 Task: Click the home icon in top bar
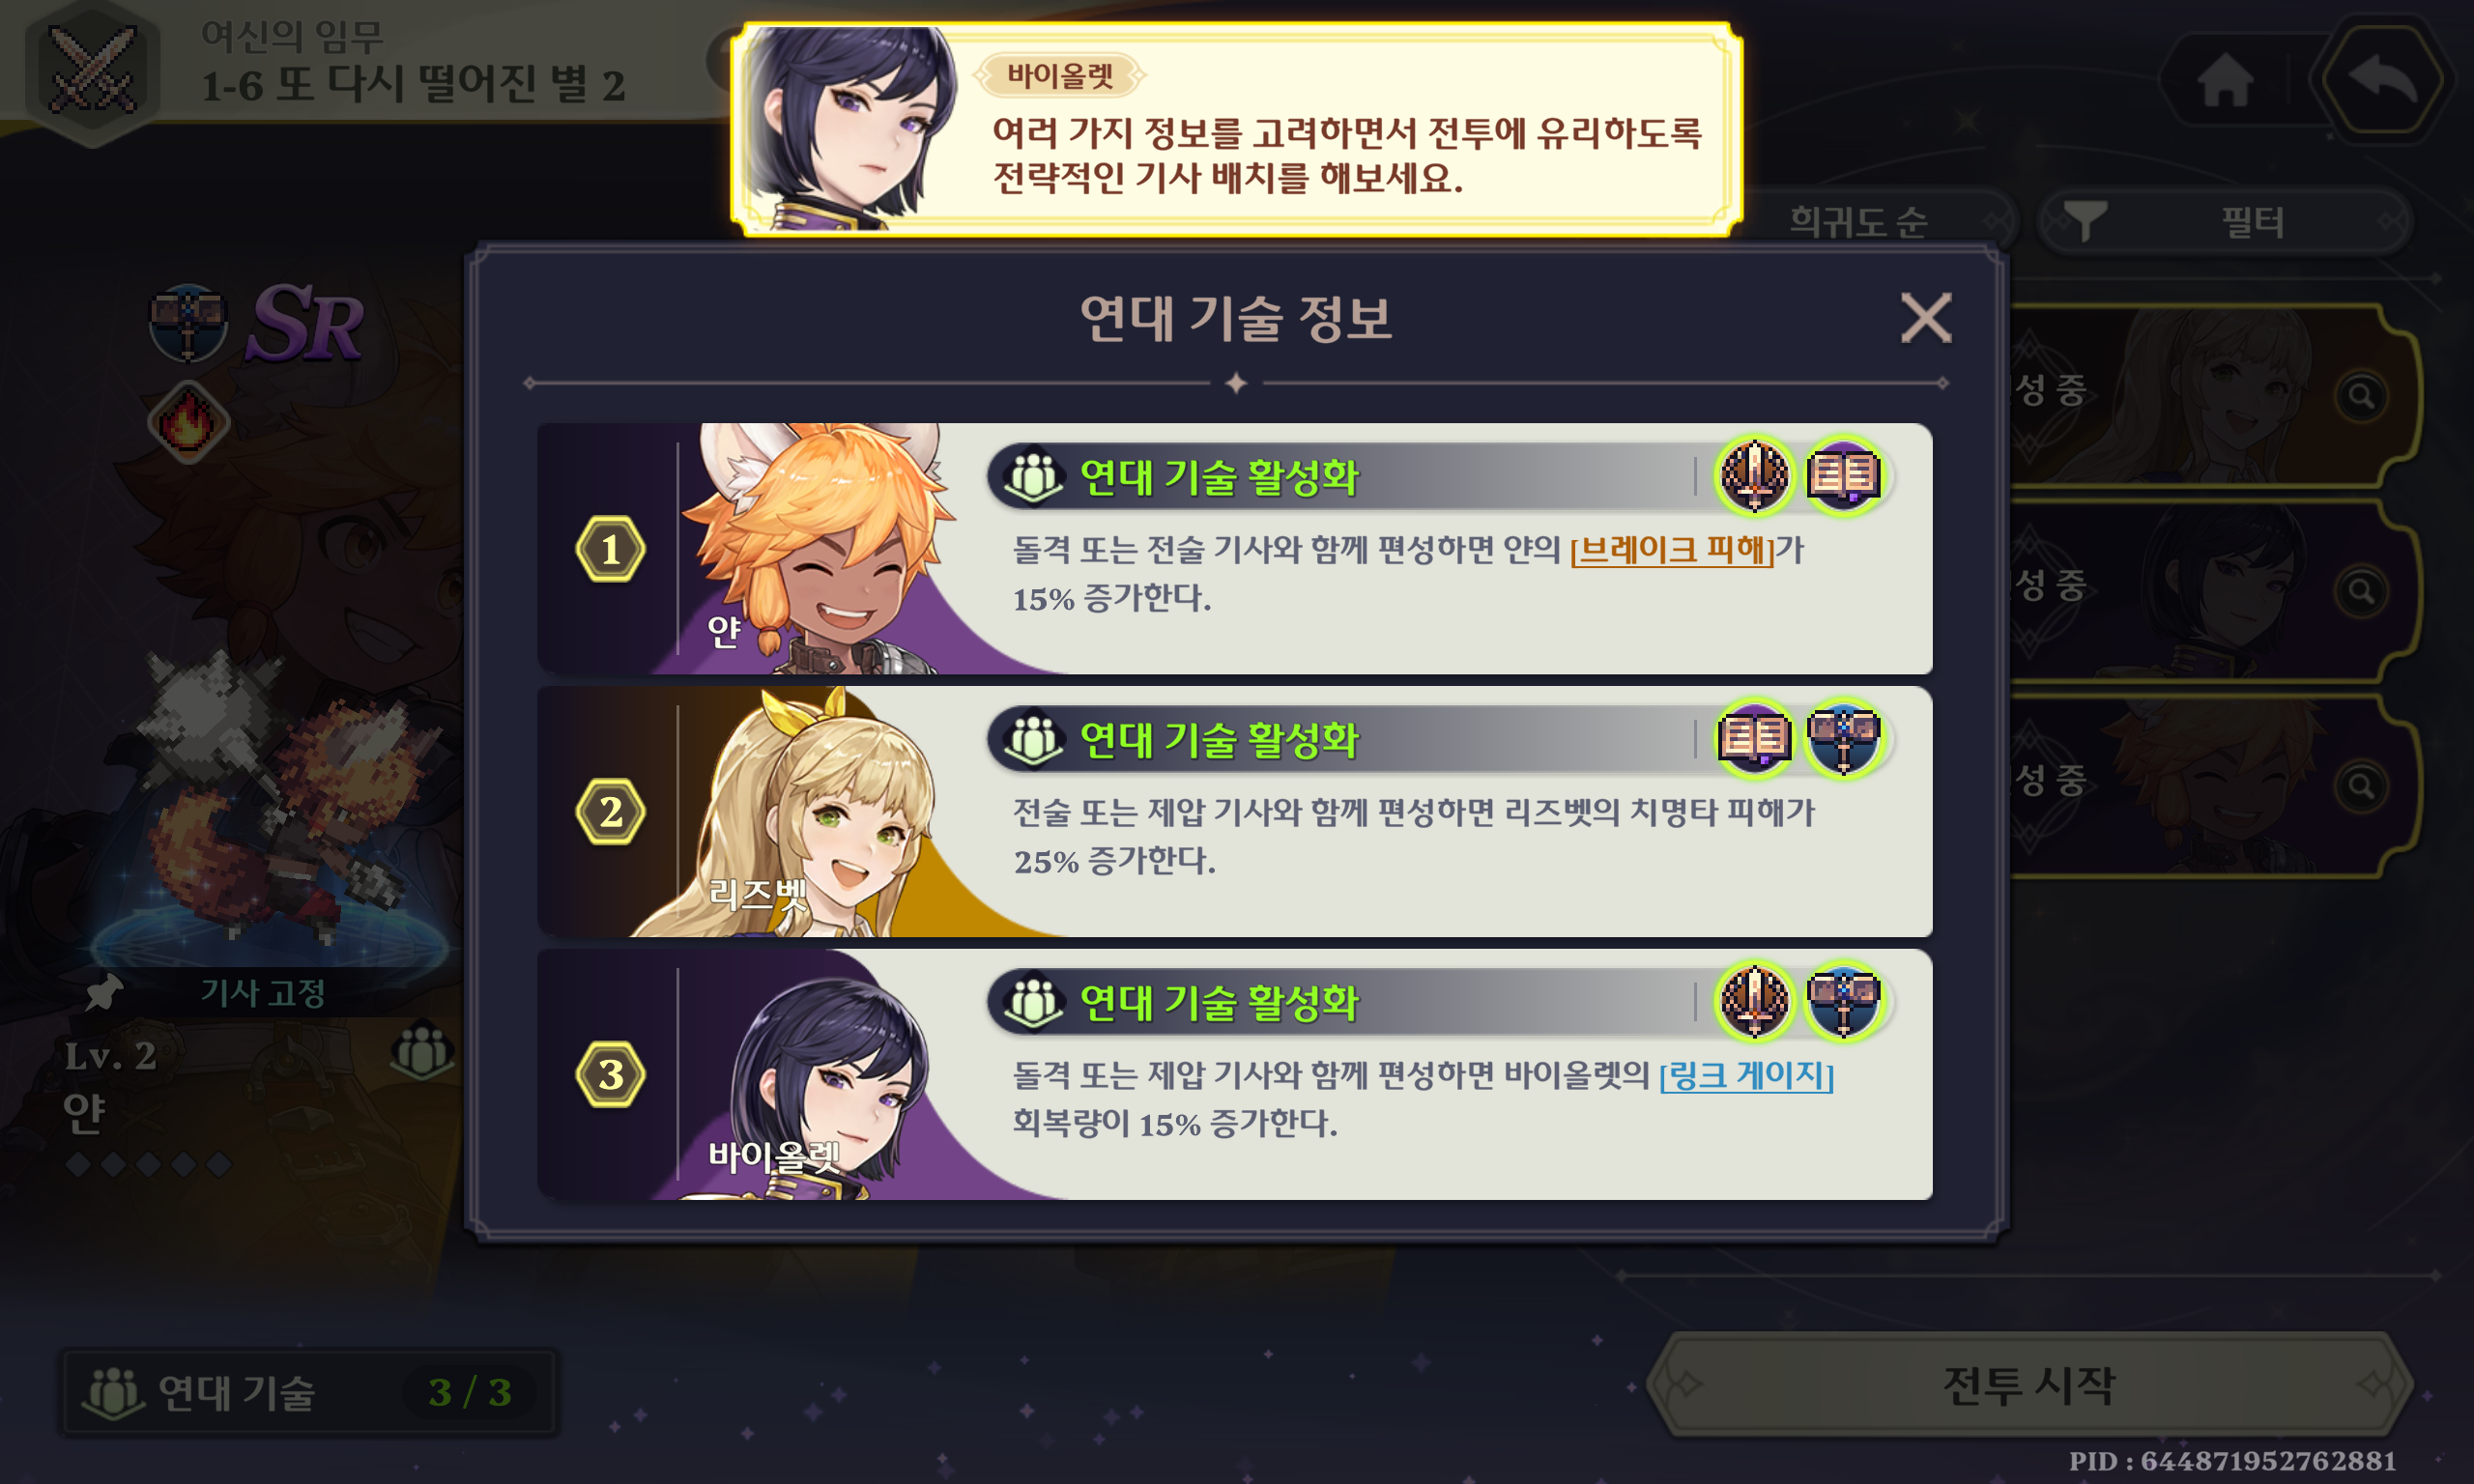pyautogui.click(x=2225, y=78)
